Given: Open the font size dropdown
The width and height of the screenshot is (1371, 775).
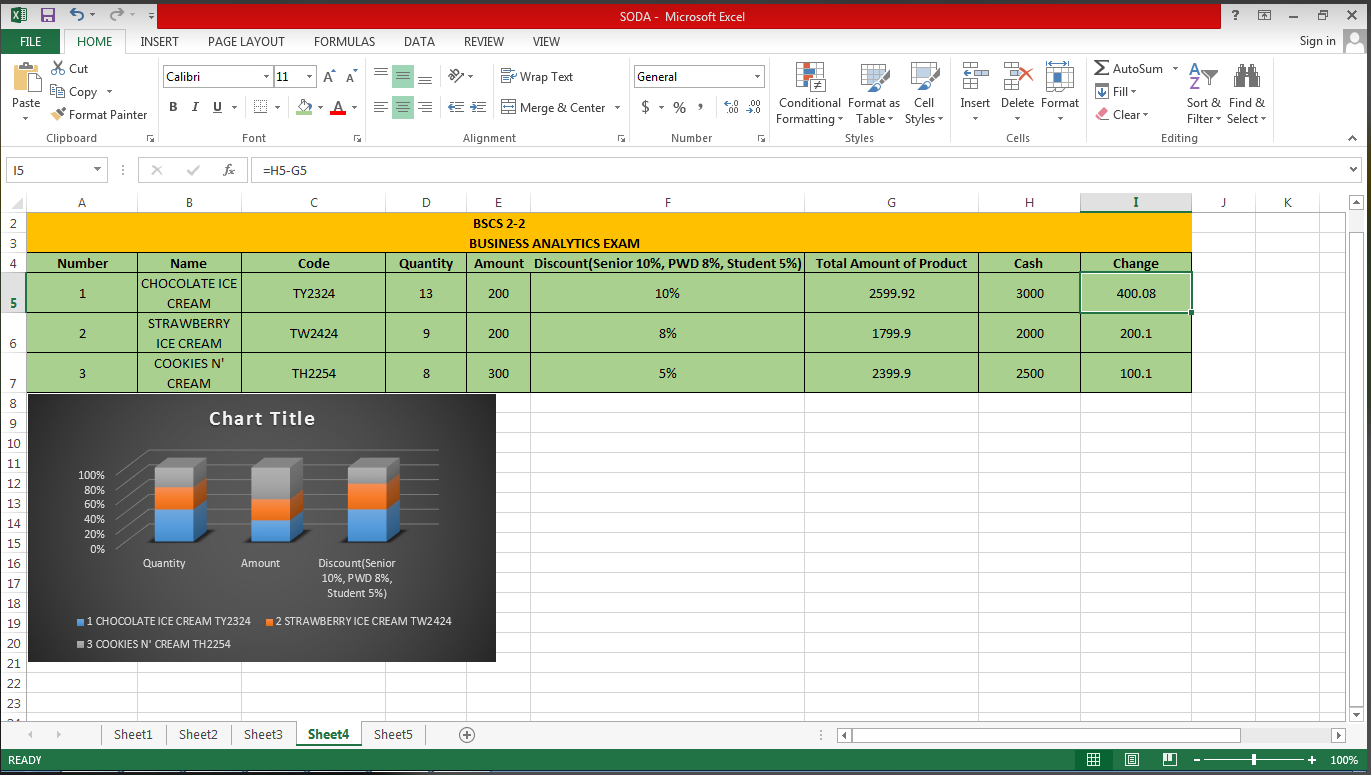Looking at the screenshot, I should coord(310,77).
